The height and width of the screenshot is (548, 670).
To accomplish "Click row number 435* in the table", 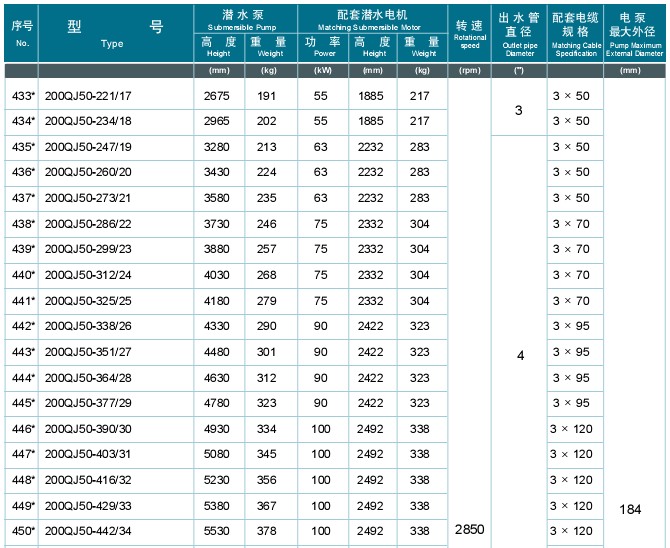I will pyautogui.click(x=22, y=147).
